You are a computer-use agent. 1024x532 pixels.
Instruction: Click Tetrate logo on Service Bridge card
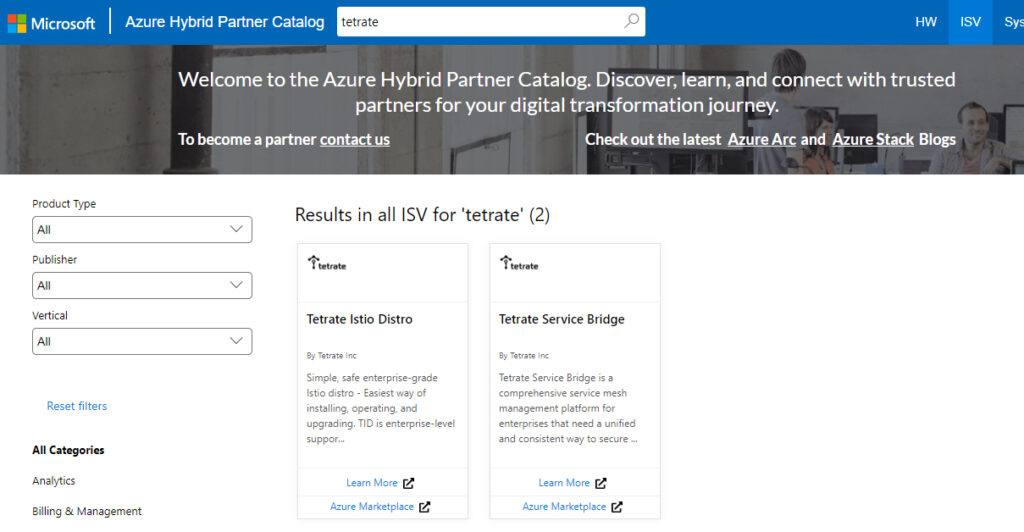click(x=520, y=264)
